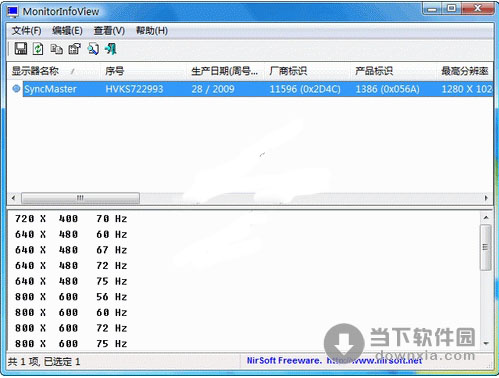Click product ID 1386 (0x056A)

(x=387, y=89)
